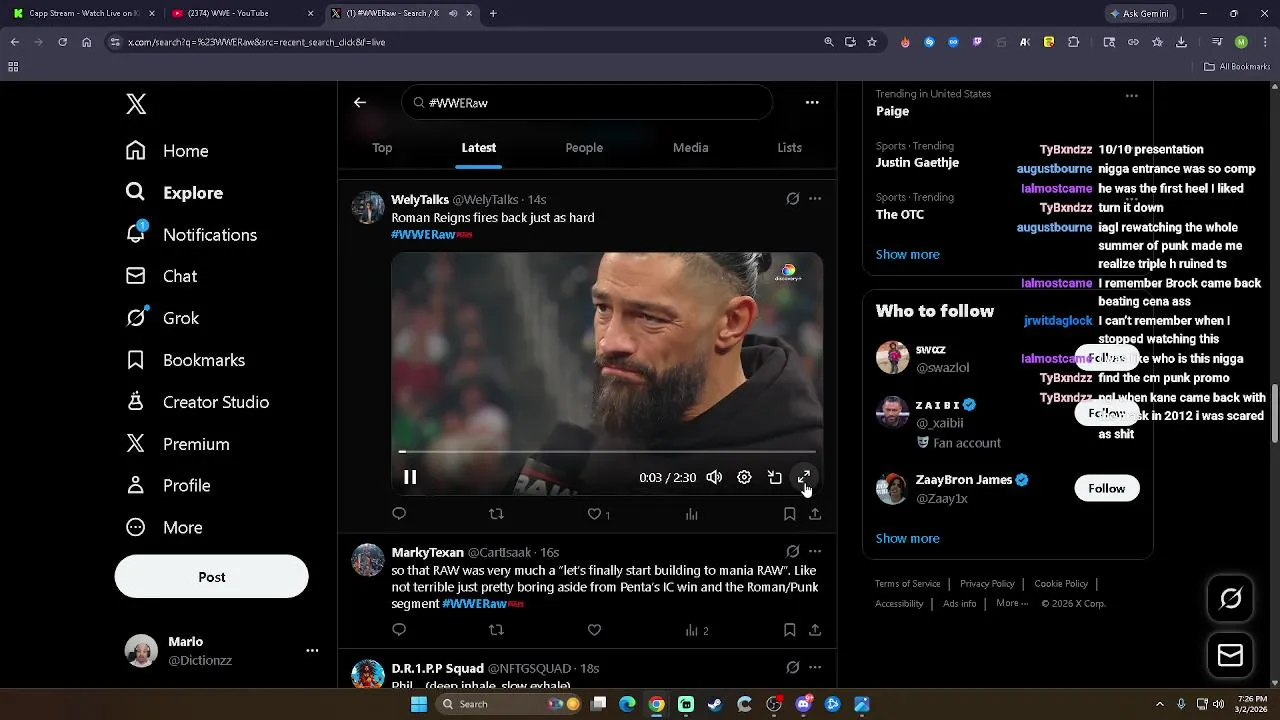Viewport: 1280px width, 720px height.
Task: Open search settings three-dot menu
Action: [812, 102]
